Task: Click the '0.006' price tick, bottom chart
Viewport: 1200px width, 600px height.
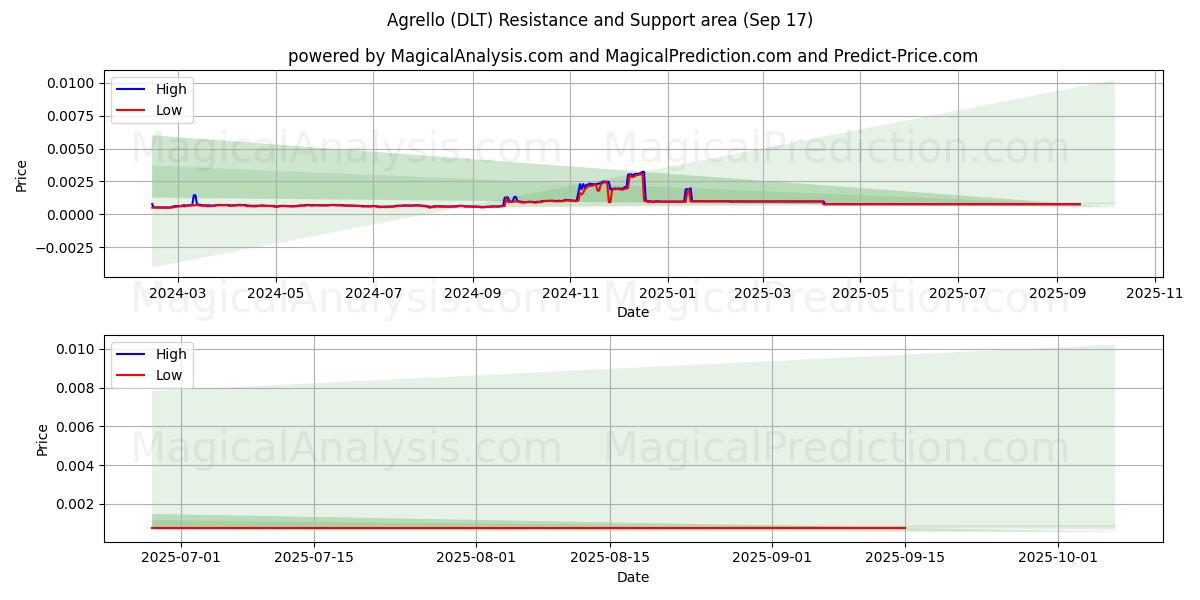Action: coord(75,427)
